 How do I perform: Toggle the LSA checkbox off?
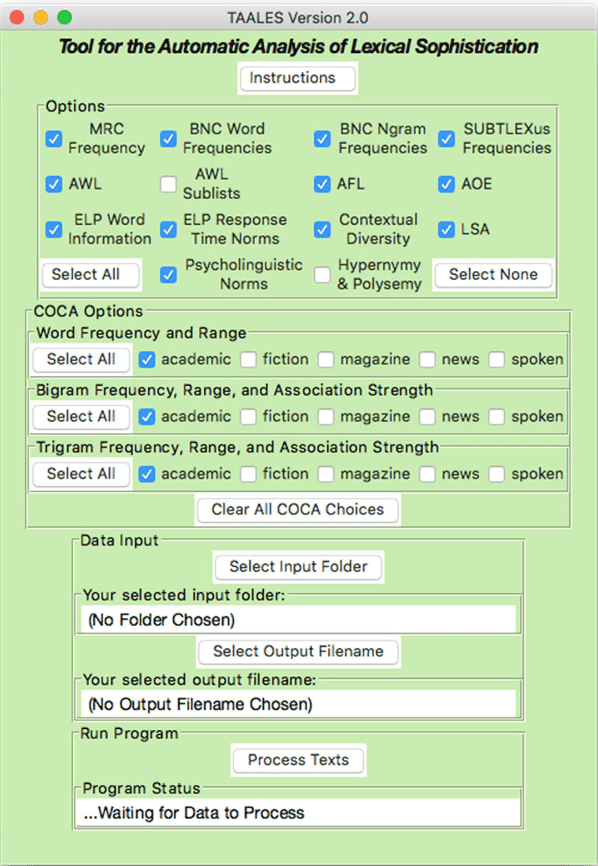446,229
